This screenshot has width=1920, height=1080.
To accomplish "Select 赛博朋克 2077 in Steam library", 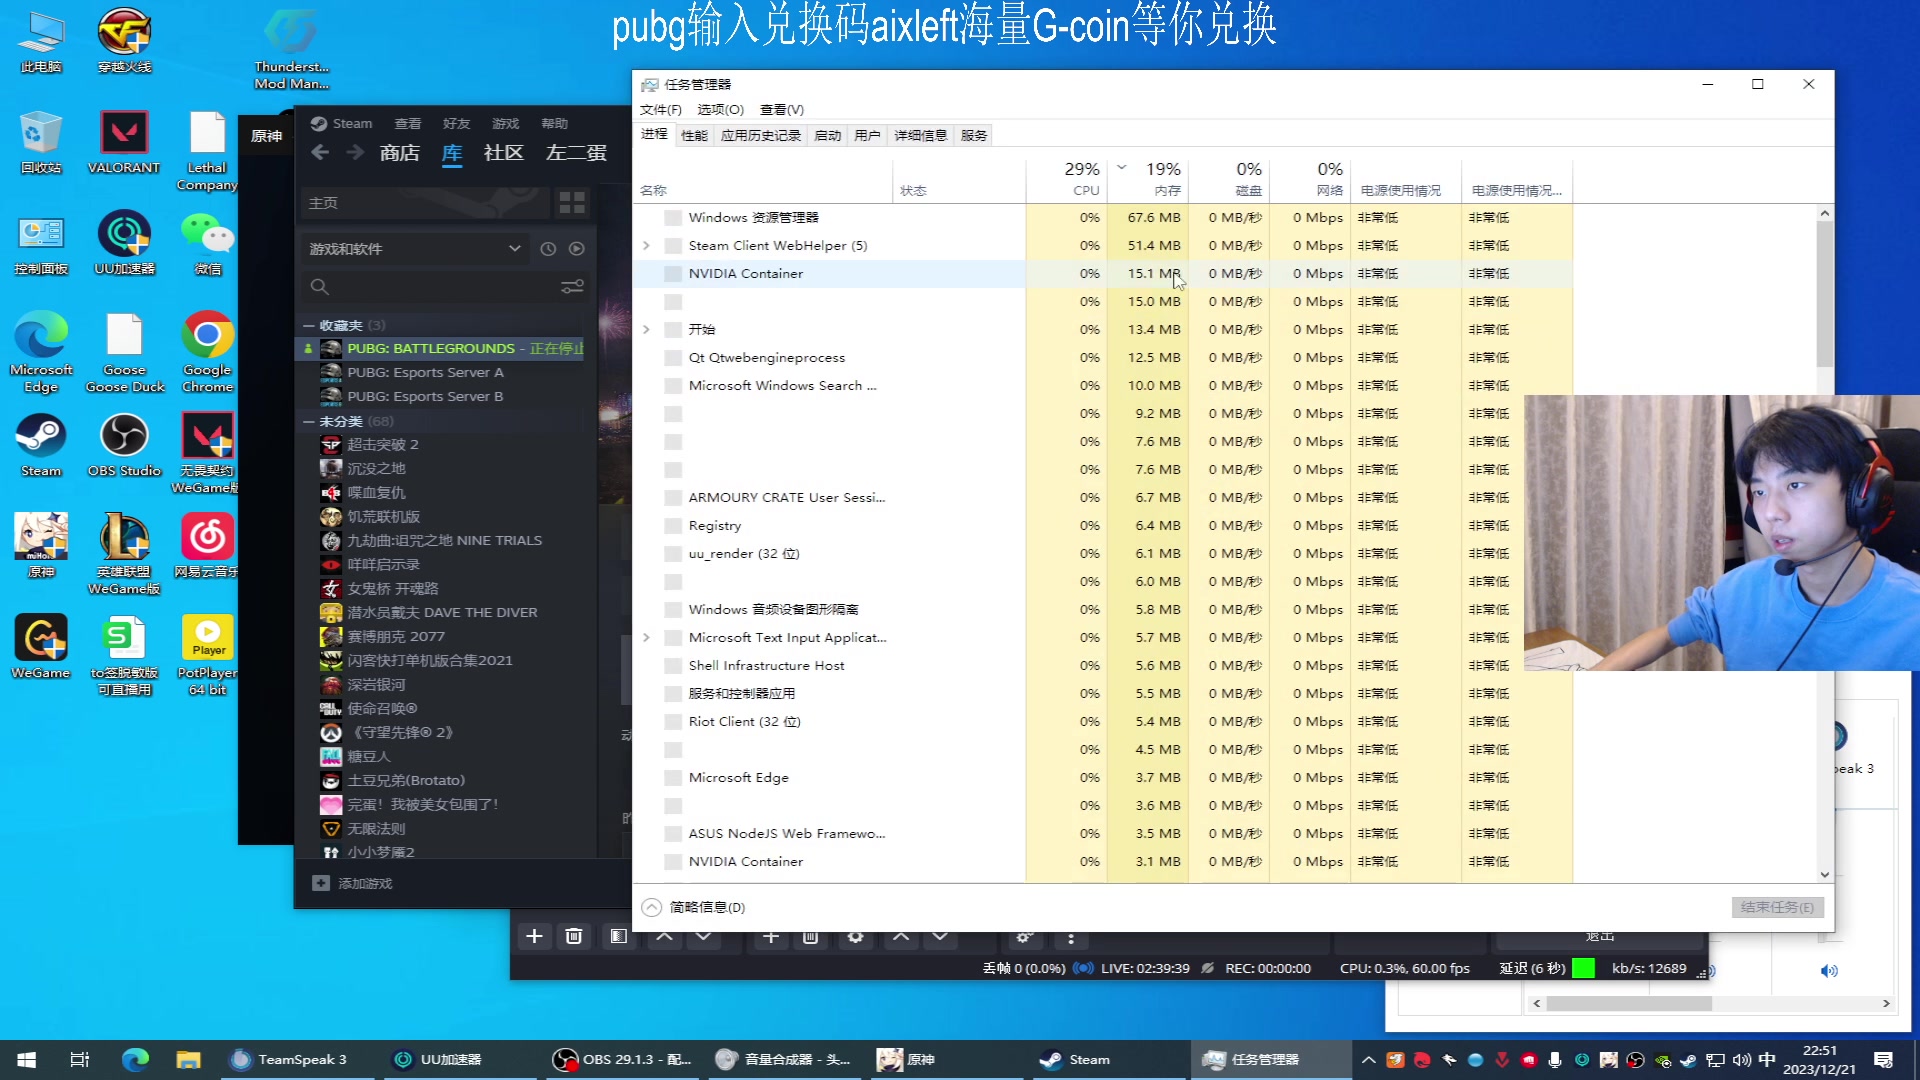I will pos(396,637).
